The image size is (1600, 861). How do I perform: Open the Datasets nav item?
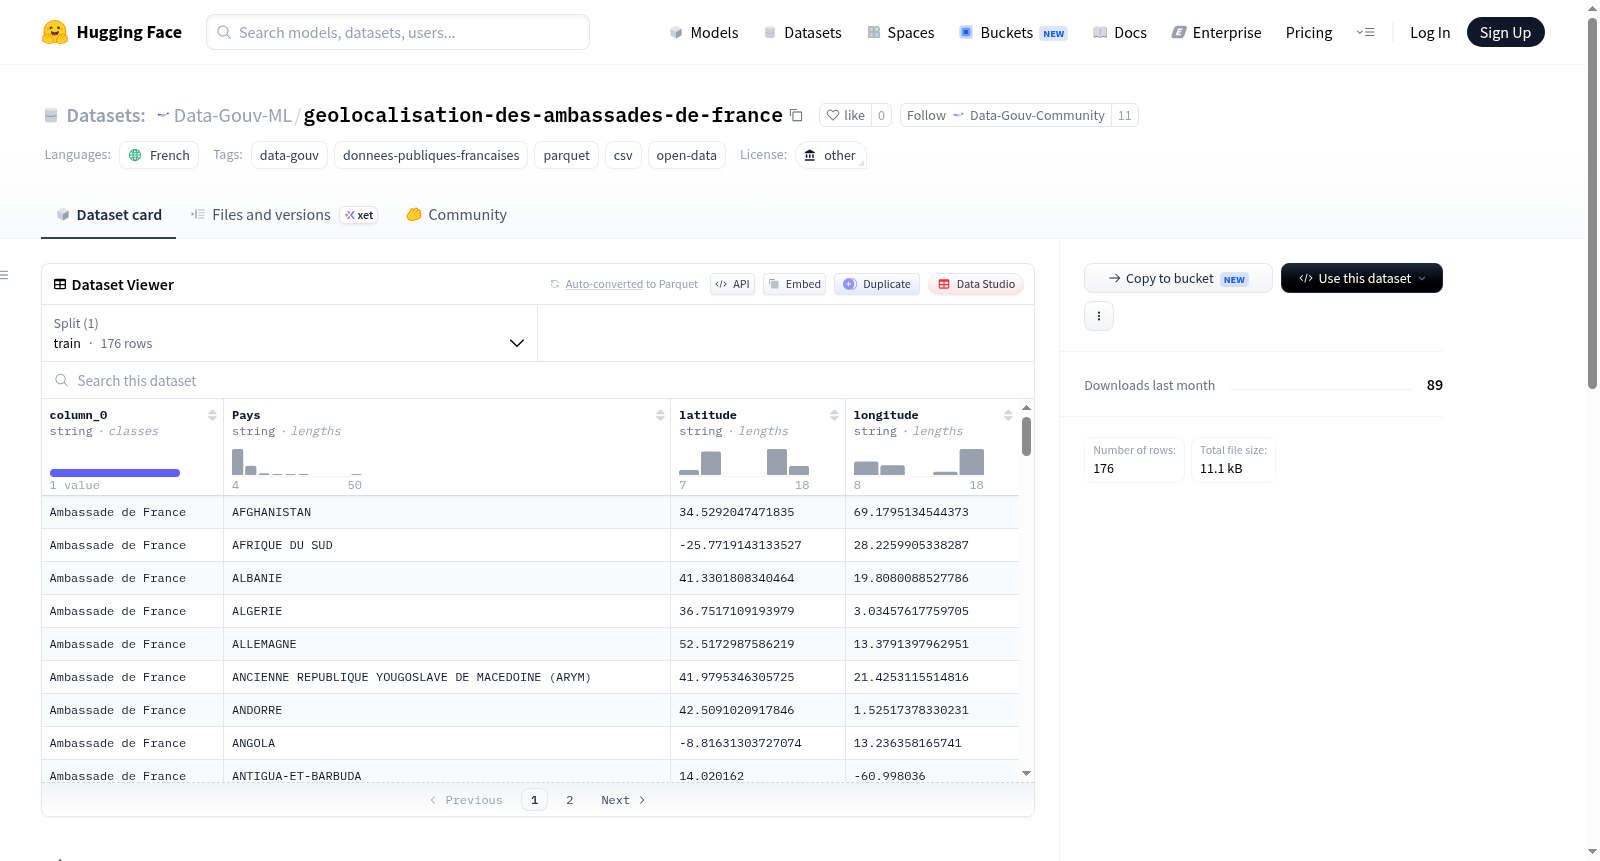(x=802, y=32)
